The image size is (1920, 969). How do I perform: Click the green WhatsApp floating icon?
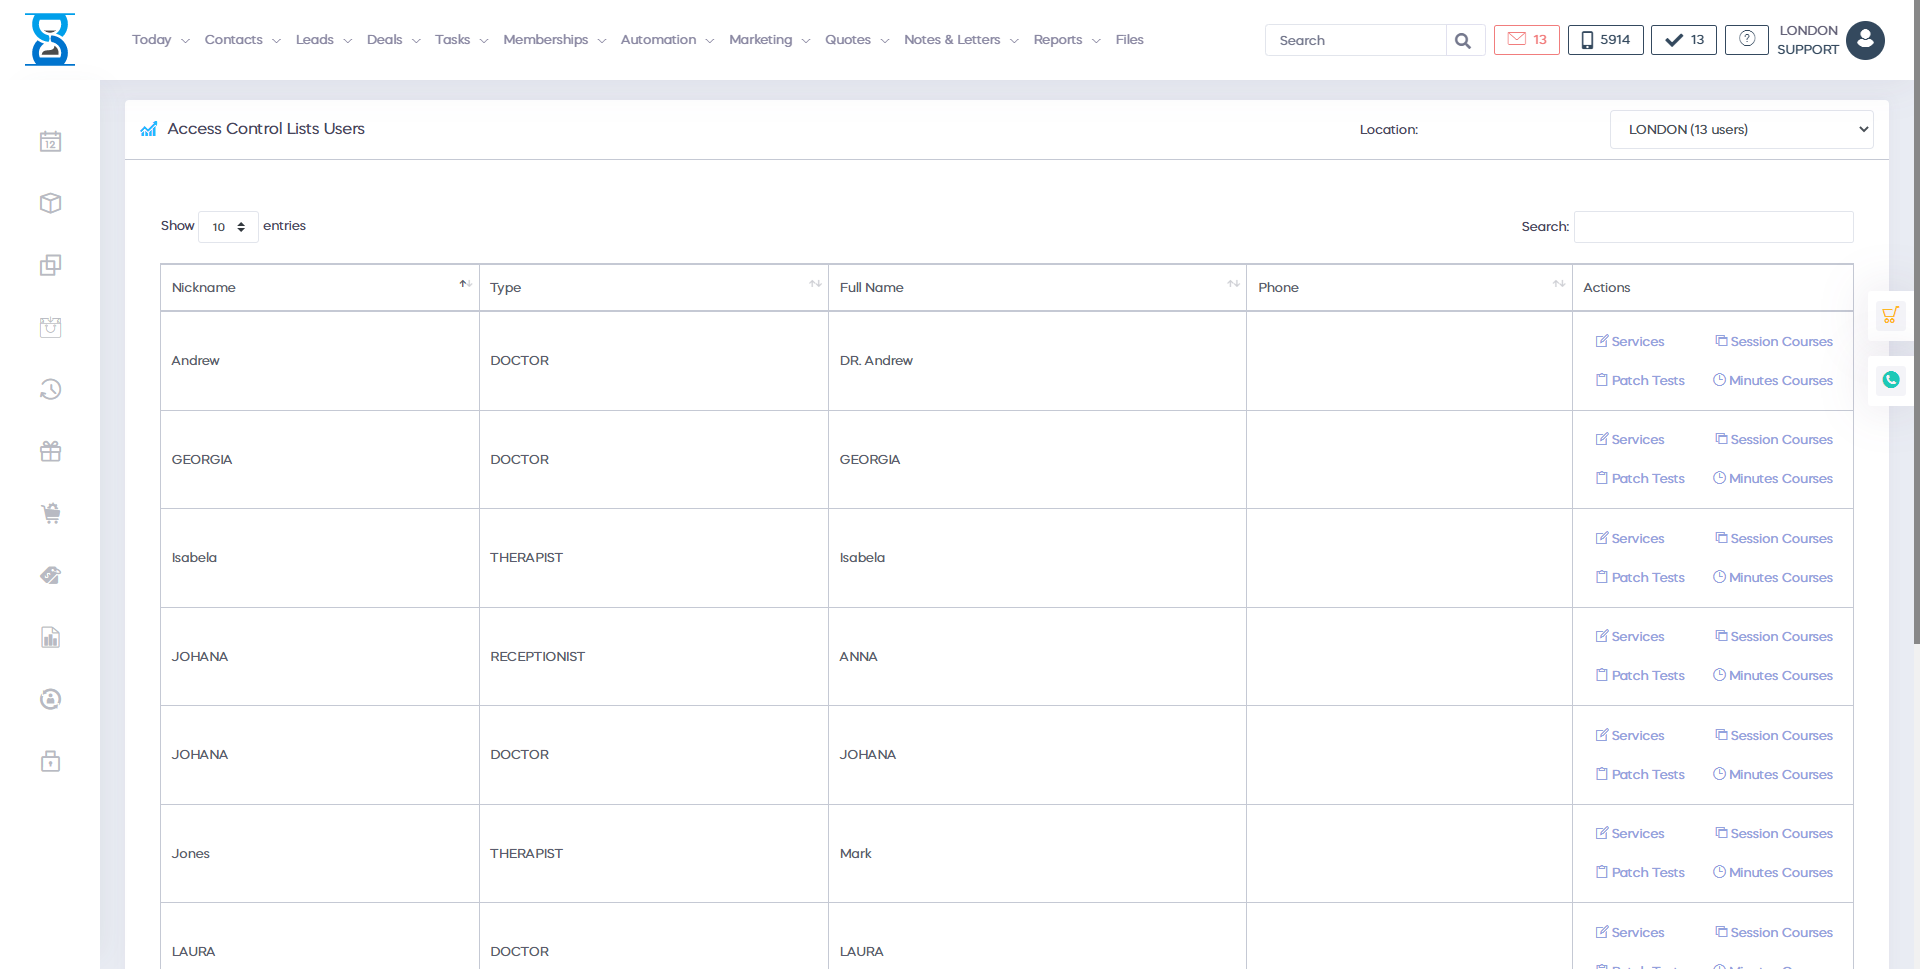[1890, 380]
